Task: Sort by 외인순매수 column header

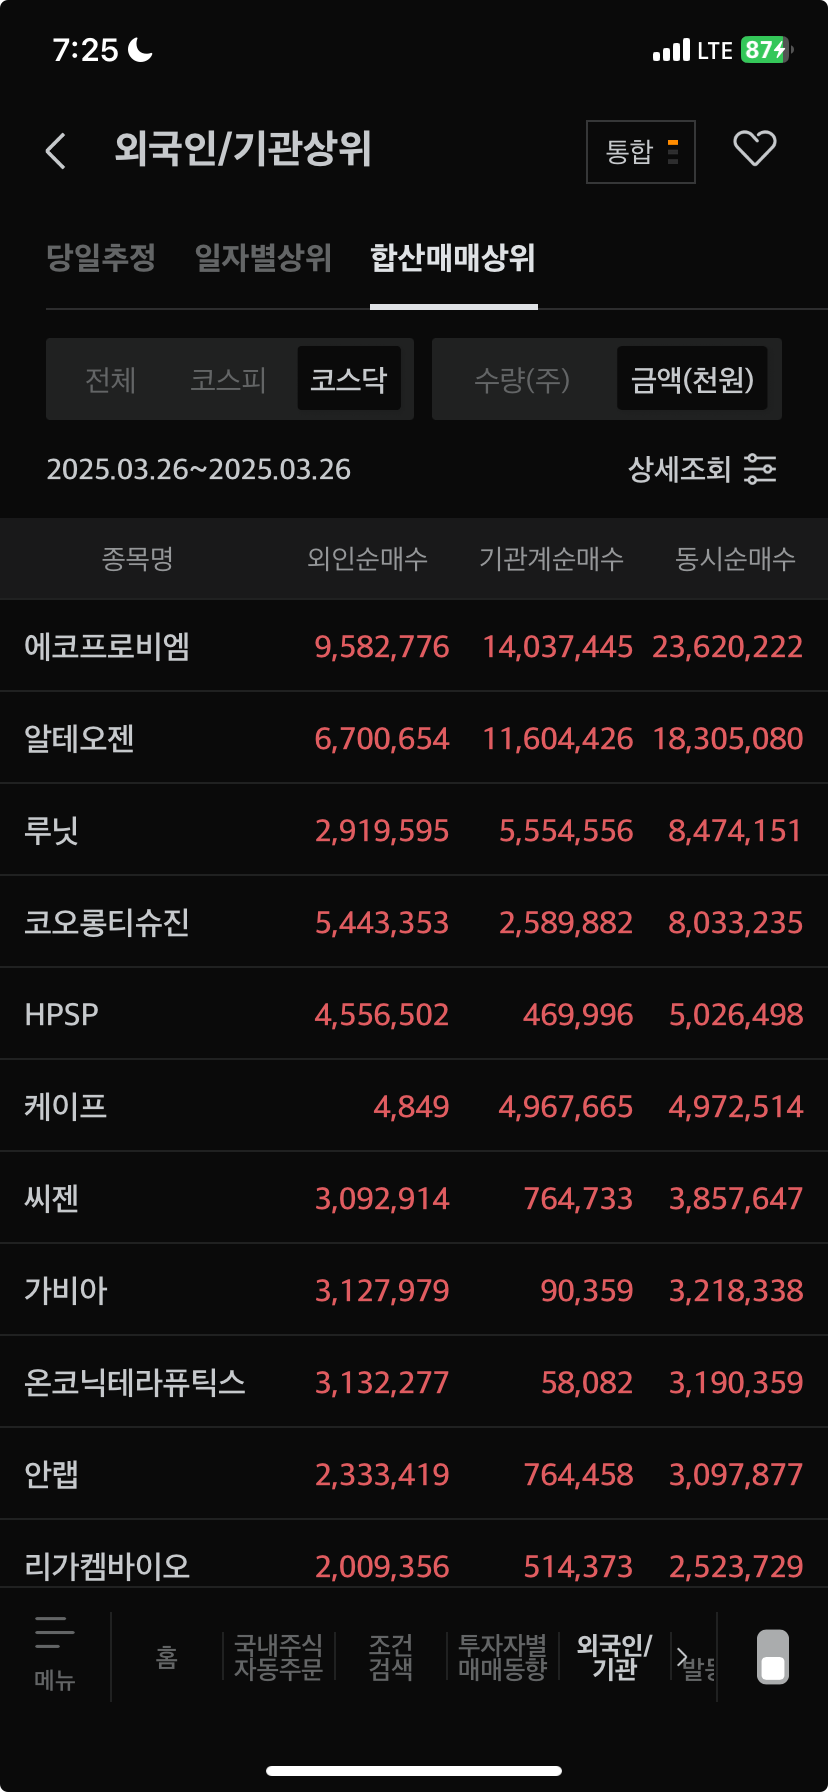Action: pyautogui.click(x=367, y=559)
